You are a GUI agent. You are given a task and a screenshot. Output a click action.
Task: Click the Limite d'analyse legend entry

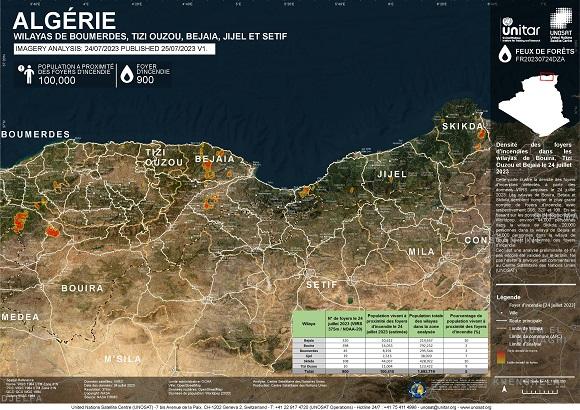pyautogui.click(x=525, y=344)
